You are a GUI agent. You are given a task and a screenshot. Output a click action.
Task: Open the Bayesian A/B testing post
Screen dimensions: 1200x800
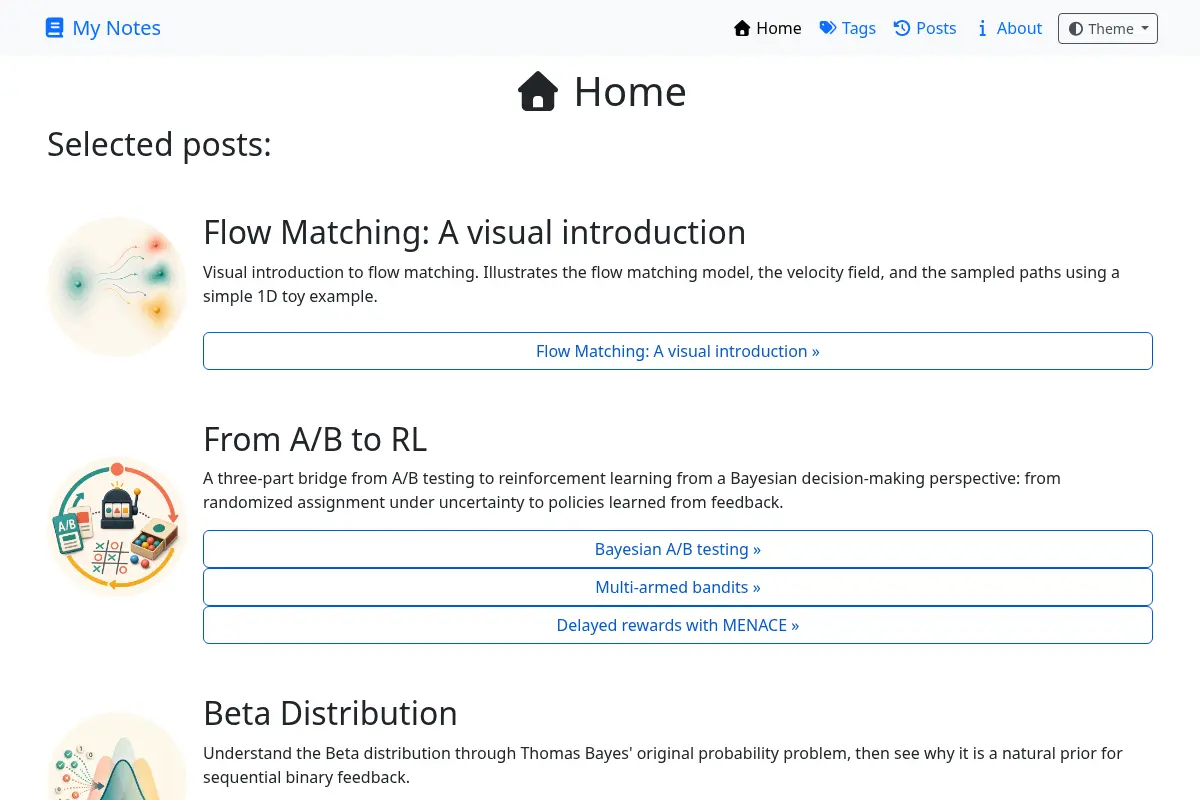[x=678, y=549]
